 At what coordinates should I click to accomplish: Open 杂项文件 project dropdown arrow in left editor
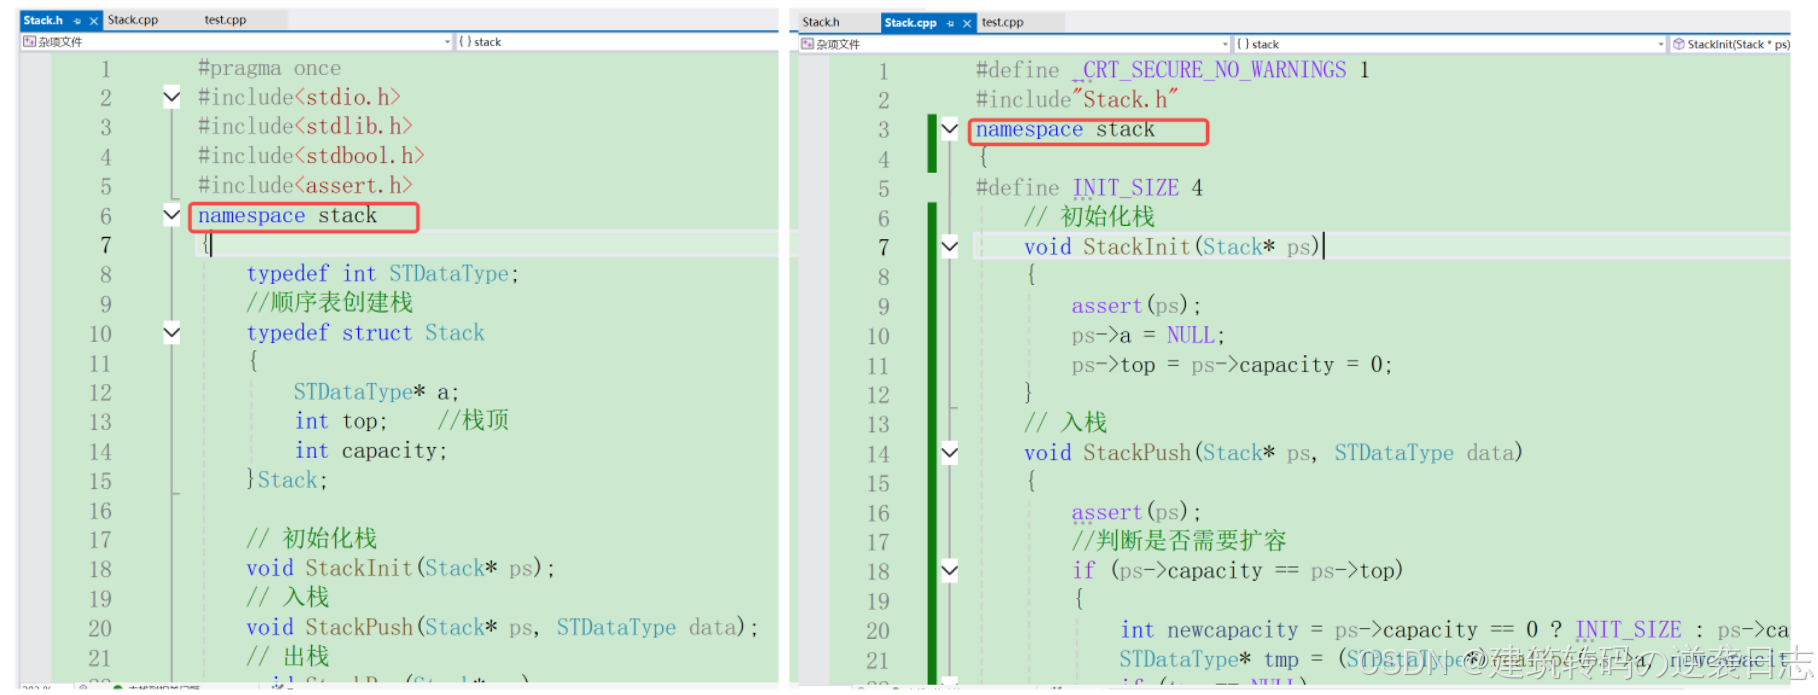447,42
